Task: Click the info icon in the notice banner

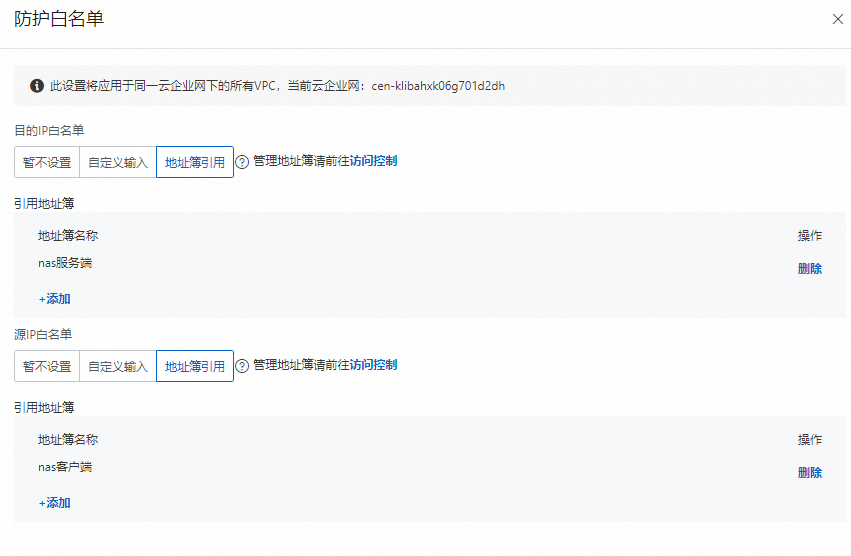Action: pyautogui.click(x=37, y=86)
